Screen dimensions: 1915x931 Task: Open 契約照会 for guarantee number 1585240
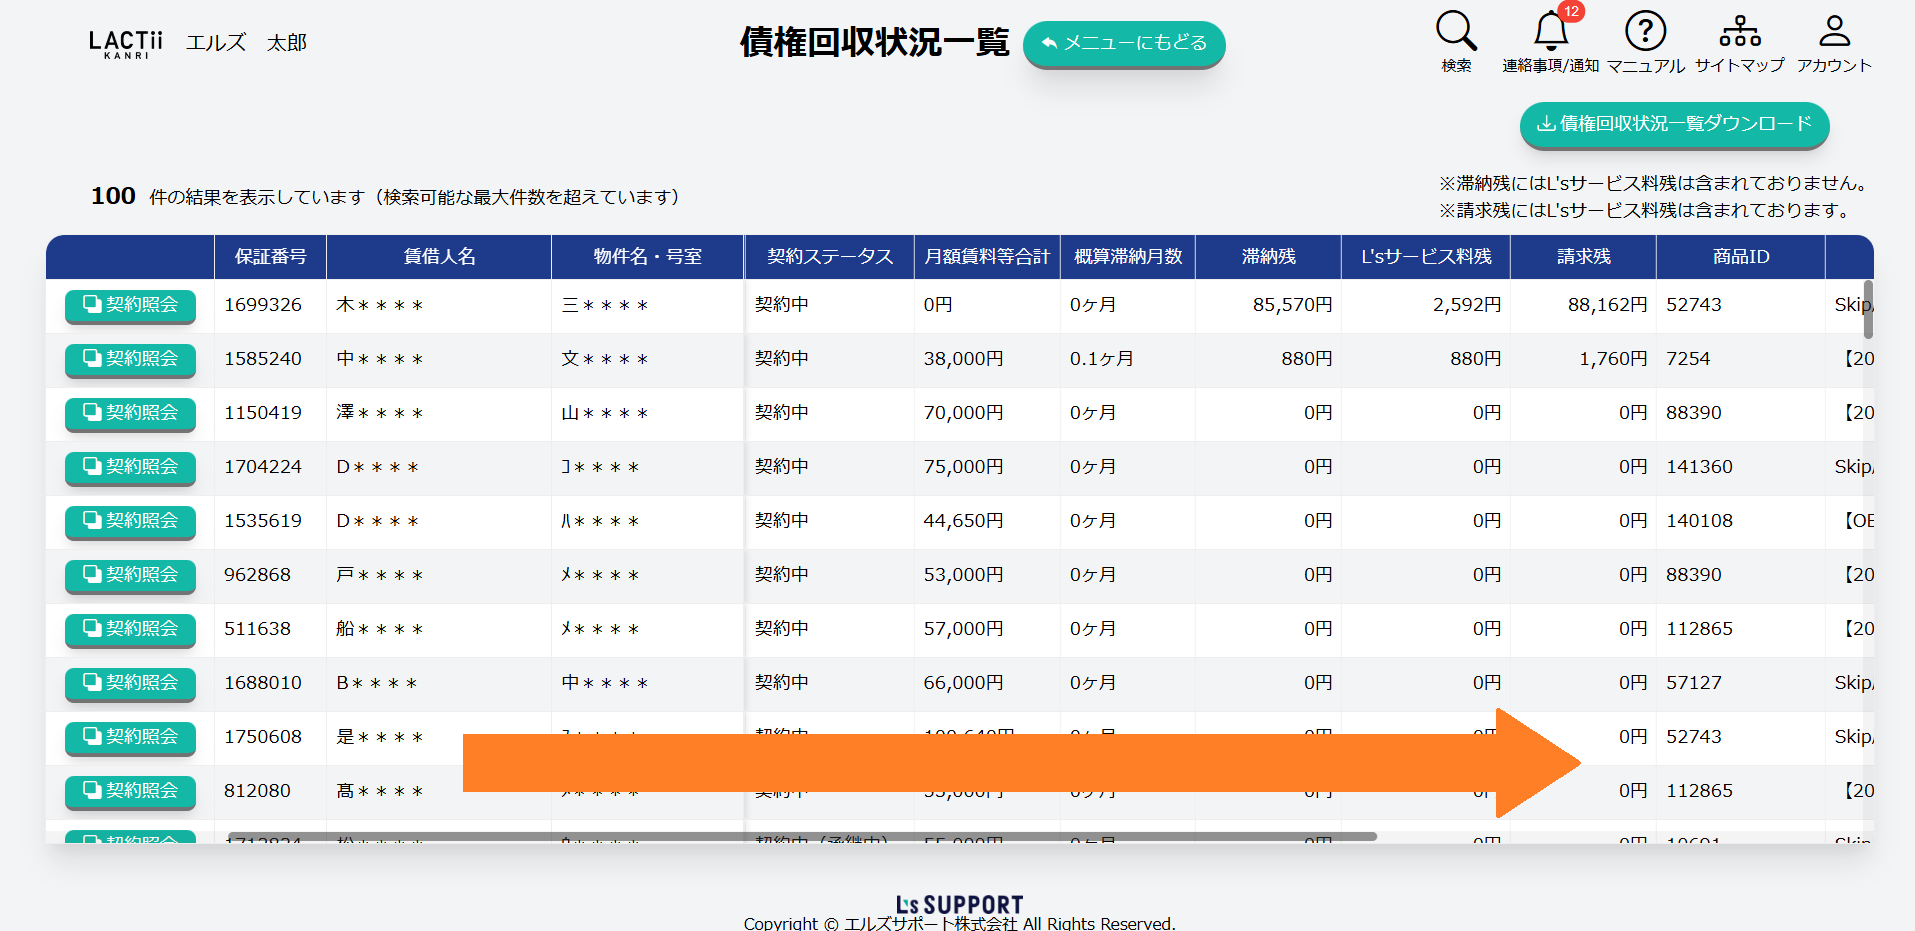[x=130, y=359]
